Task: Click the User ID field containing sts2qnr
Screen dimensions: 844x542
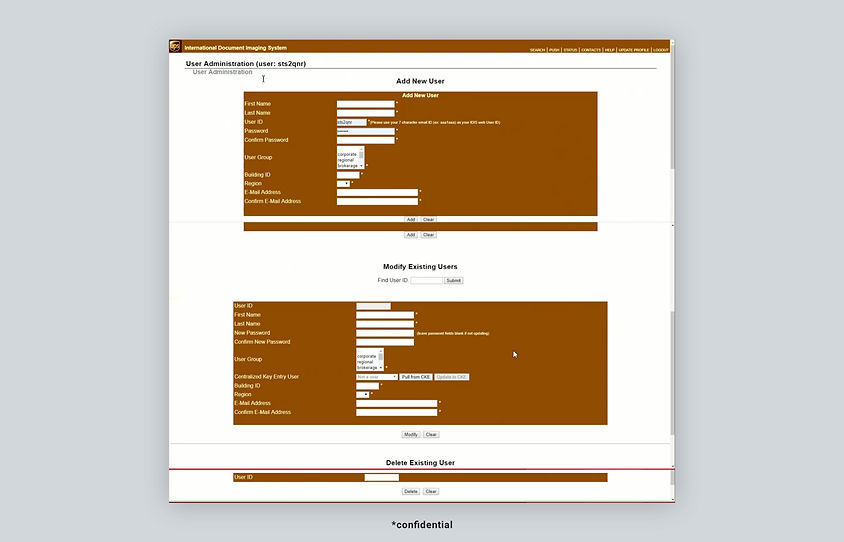Action: coord(351,122)
